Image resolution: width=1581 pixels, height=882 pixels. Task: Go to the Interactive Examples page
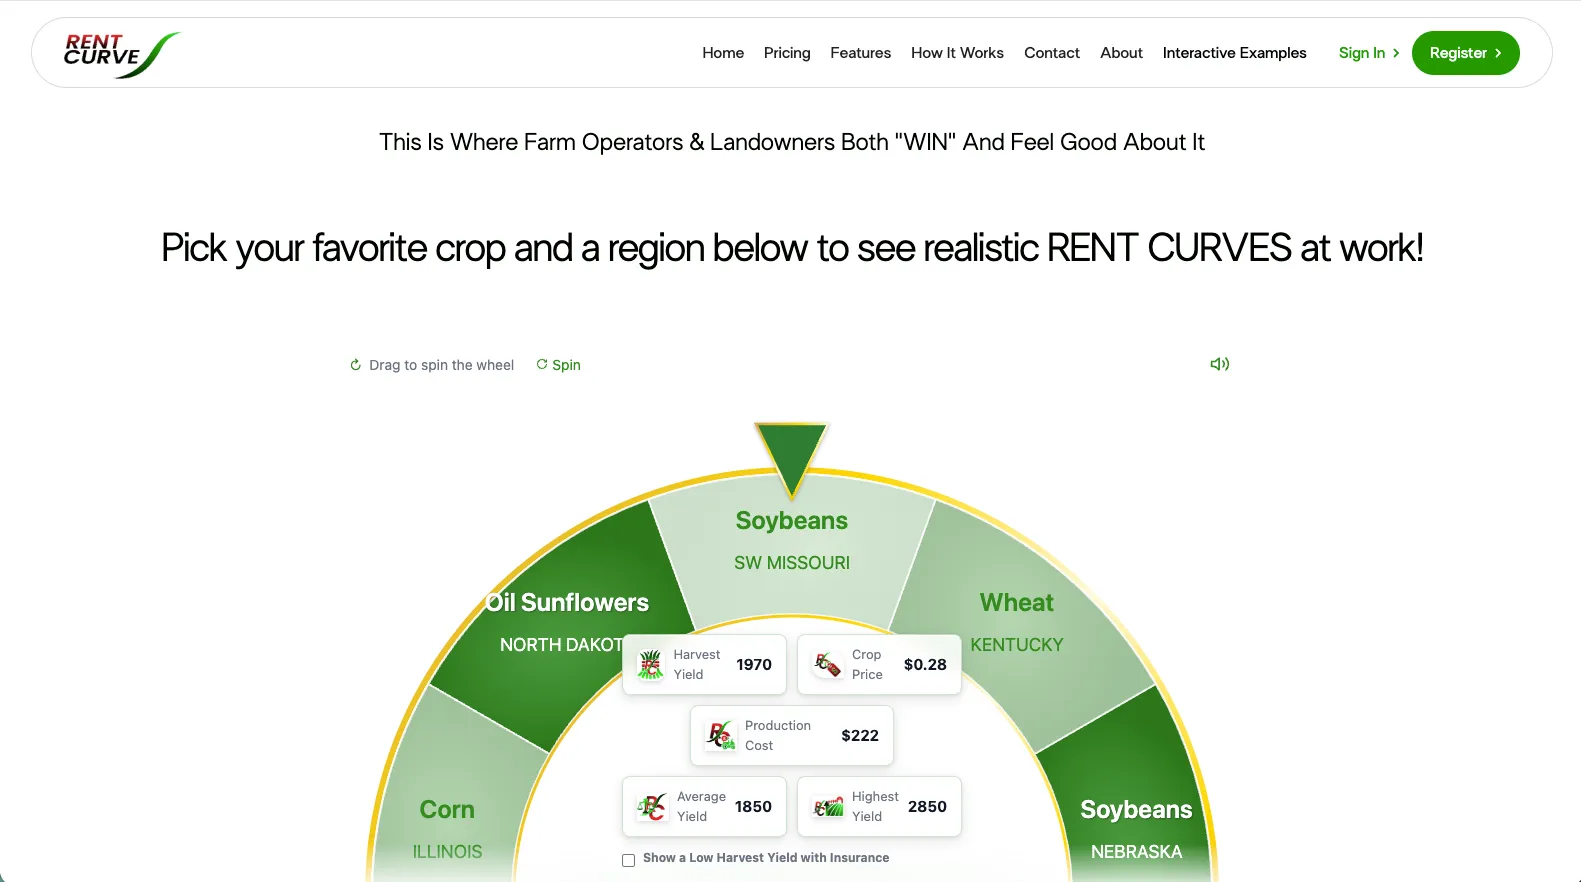pyautogui.click(x=1234, y=53)
